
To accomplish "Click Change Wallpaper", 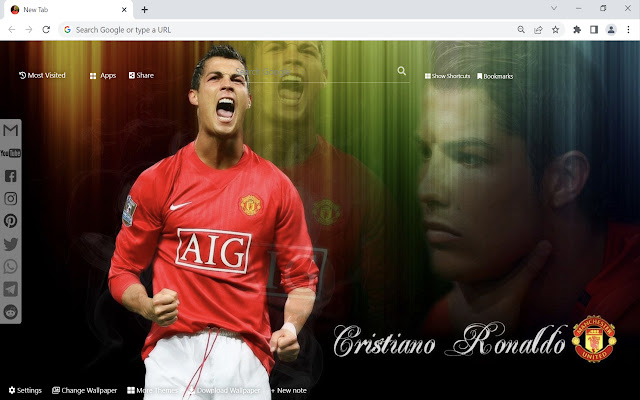I will point(84,391).
